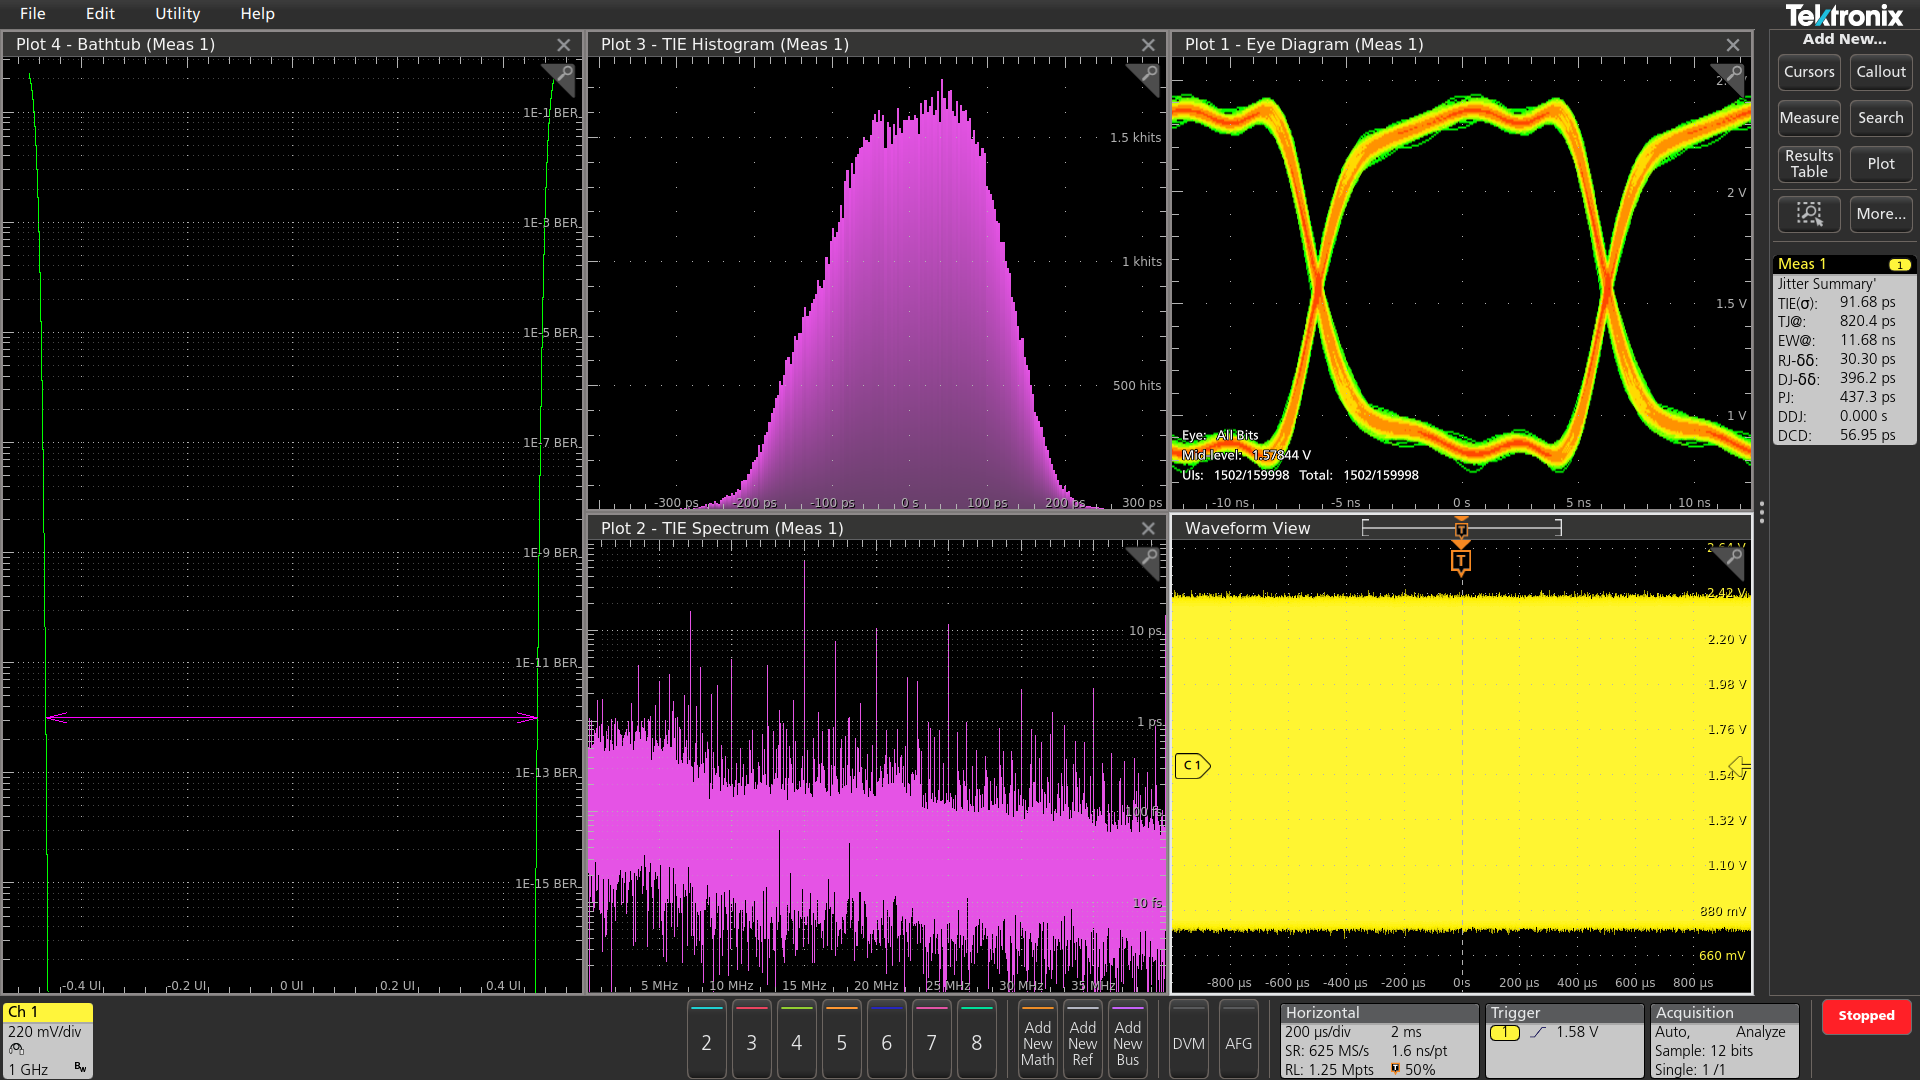Open the Utility menu
Screen dimensions: 1920x1080
[x=177, y=14]
